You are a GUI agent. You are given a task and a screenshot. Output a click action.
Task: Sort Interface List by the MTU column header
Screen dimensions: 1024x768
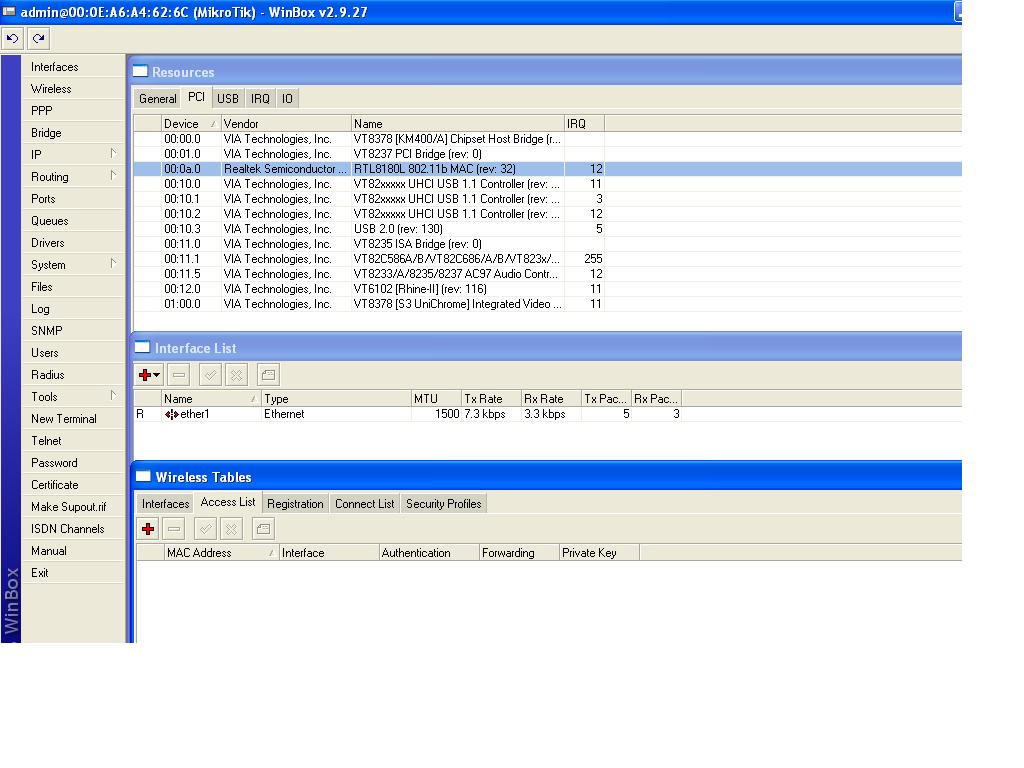[x=436, y=398]
